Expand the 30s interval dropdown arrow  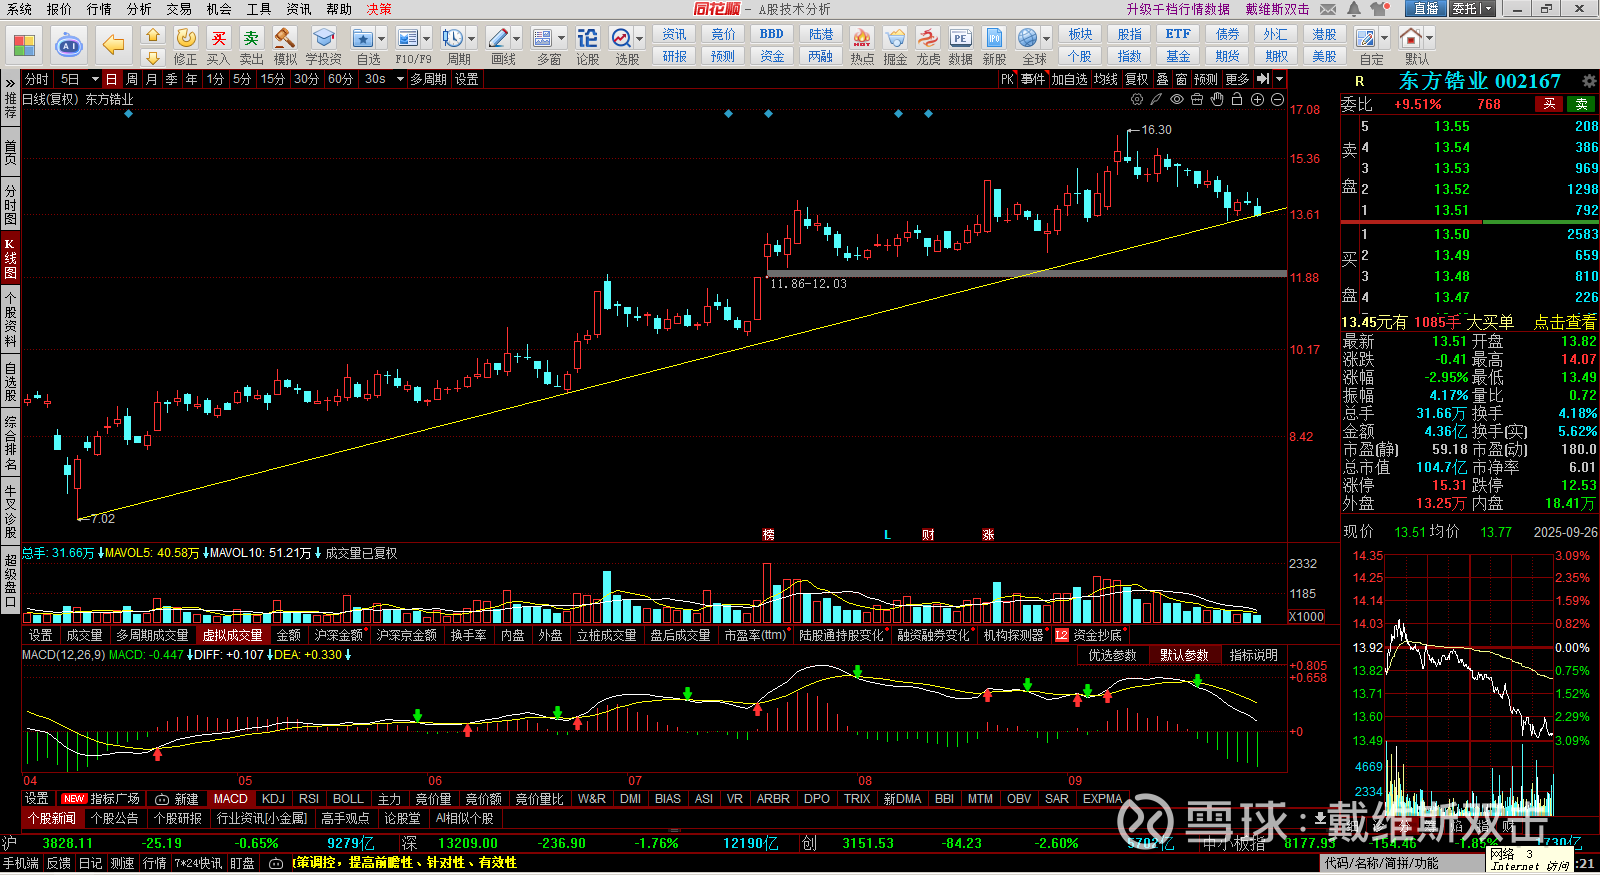(x=400, y=79)
